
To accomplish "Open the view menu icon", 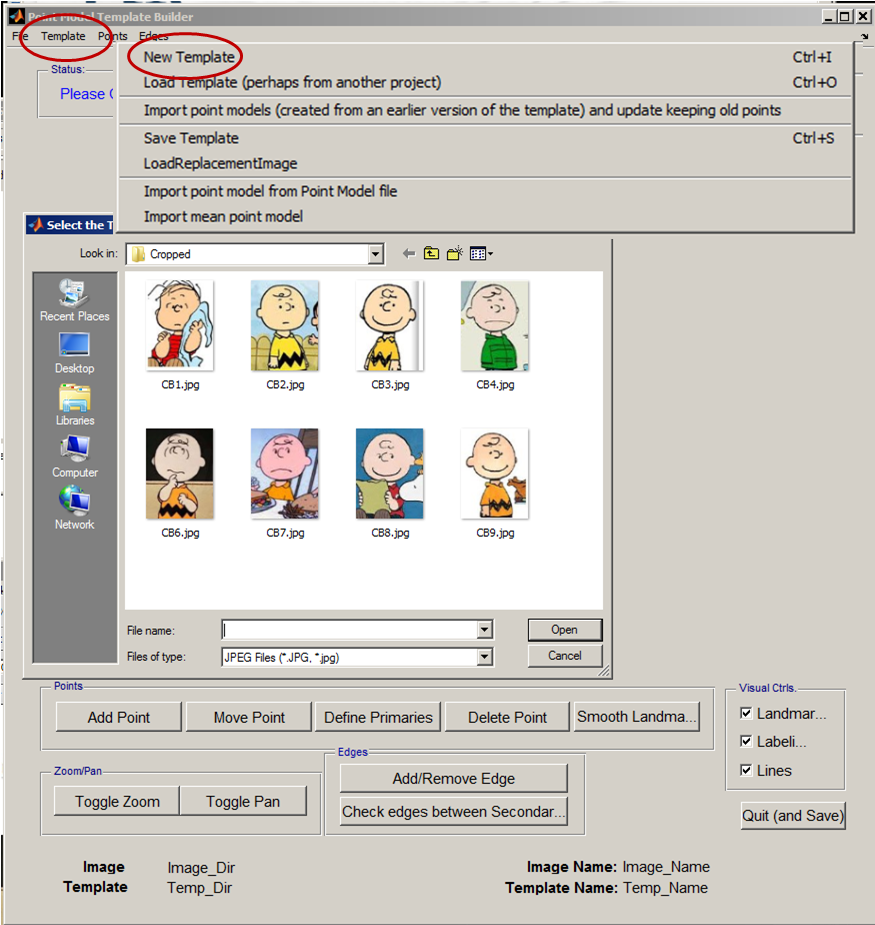I will click(x=481, y=254).
